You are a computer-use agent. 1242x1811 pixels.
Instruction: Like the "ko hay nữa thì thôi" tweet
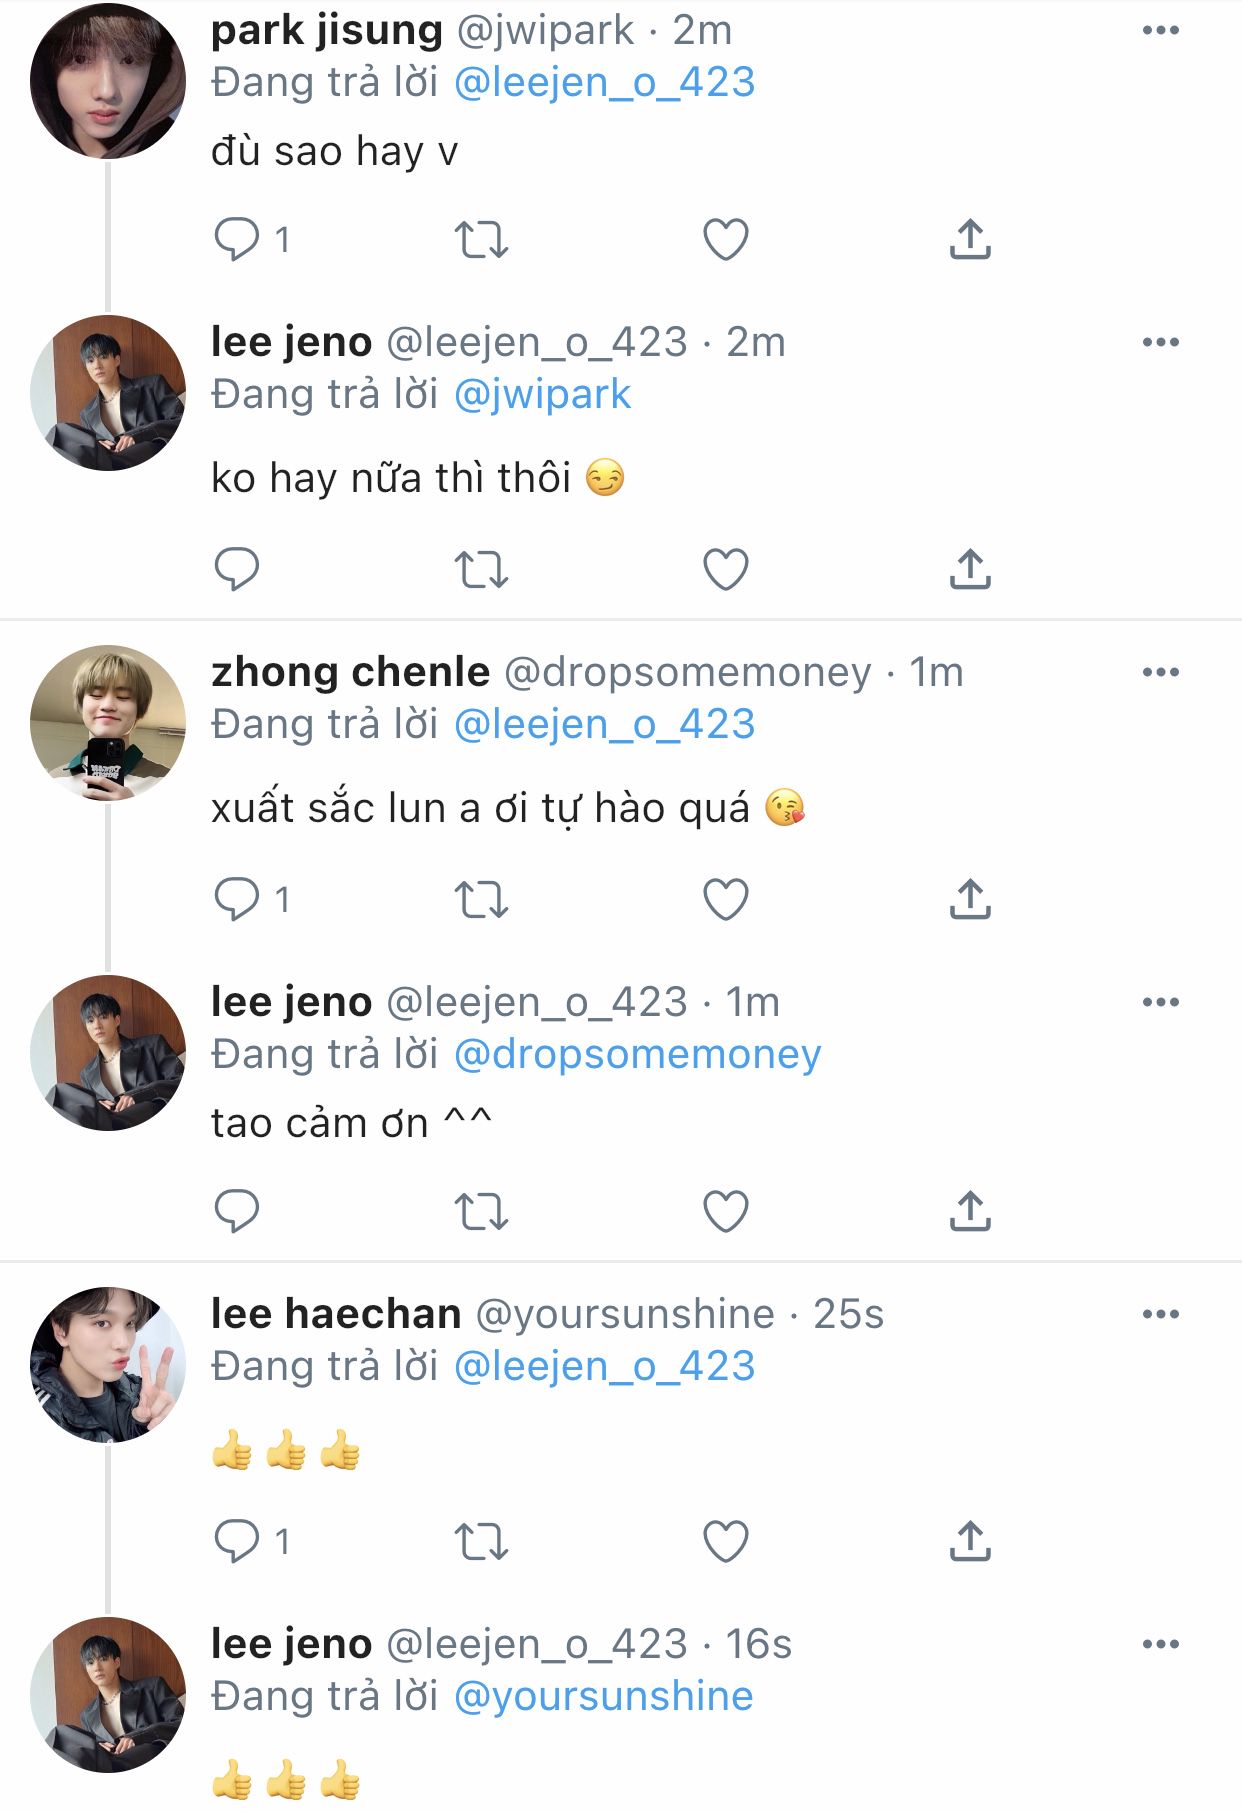(x=726, y=569)
